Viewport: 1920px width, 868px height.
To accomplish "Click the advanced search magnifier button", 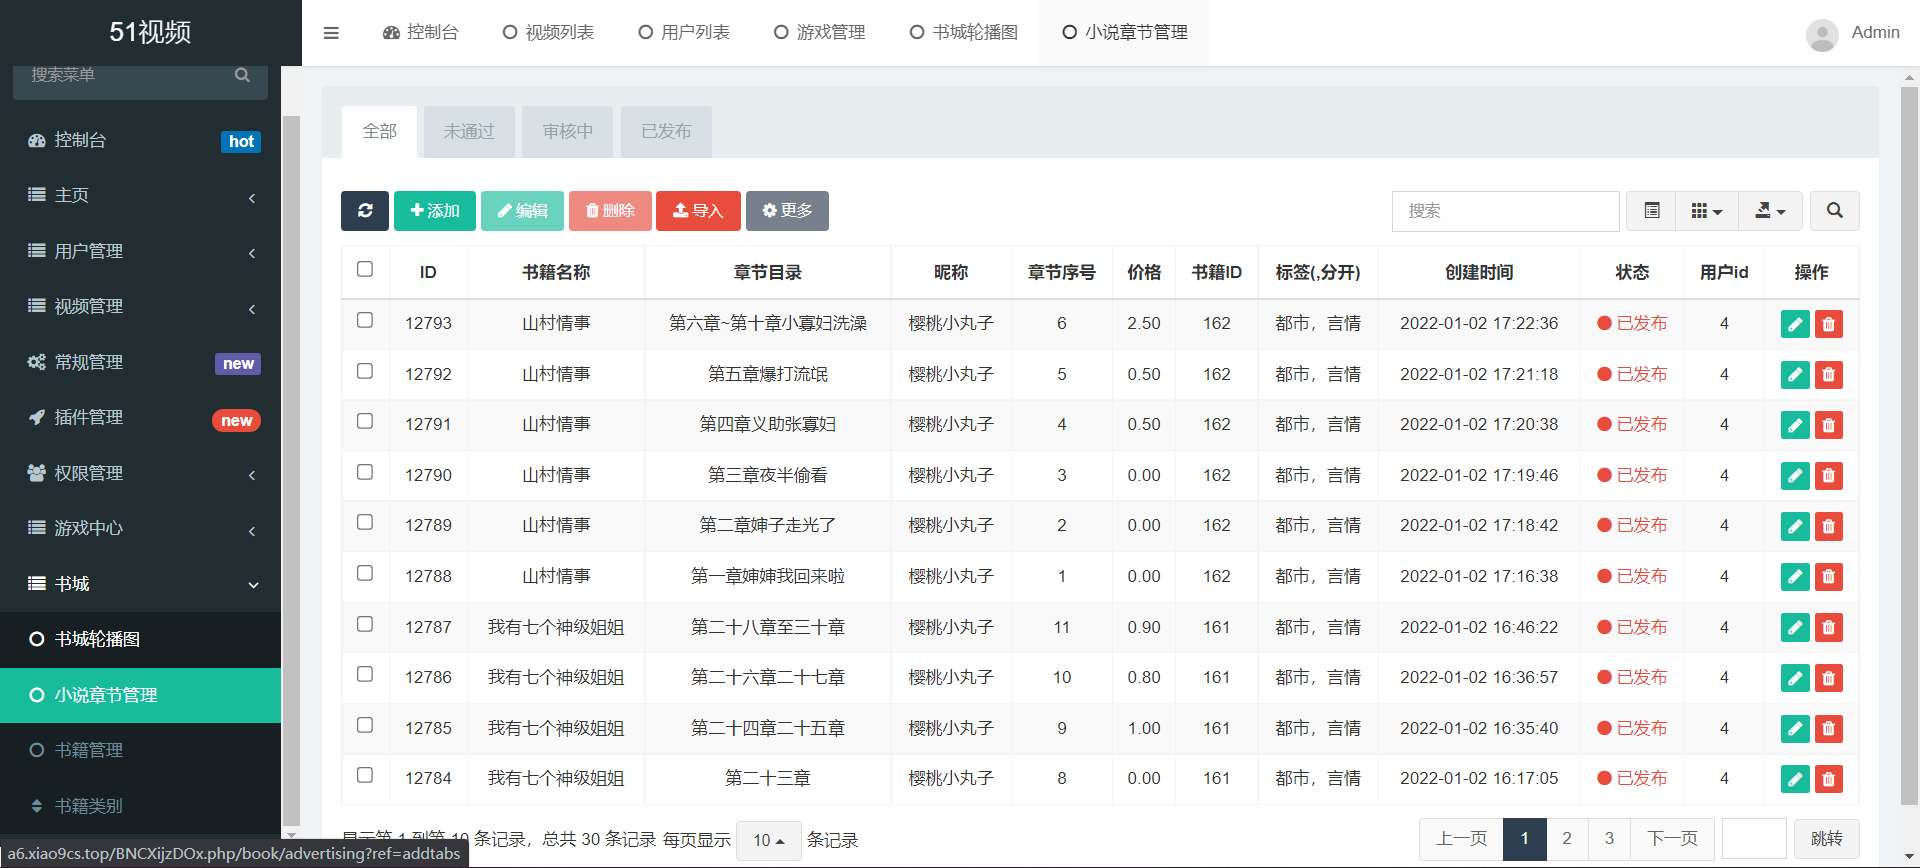I will click(x=1835, y=211).
